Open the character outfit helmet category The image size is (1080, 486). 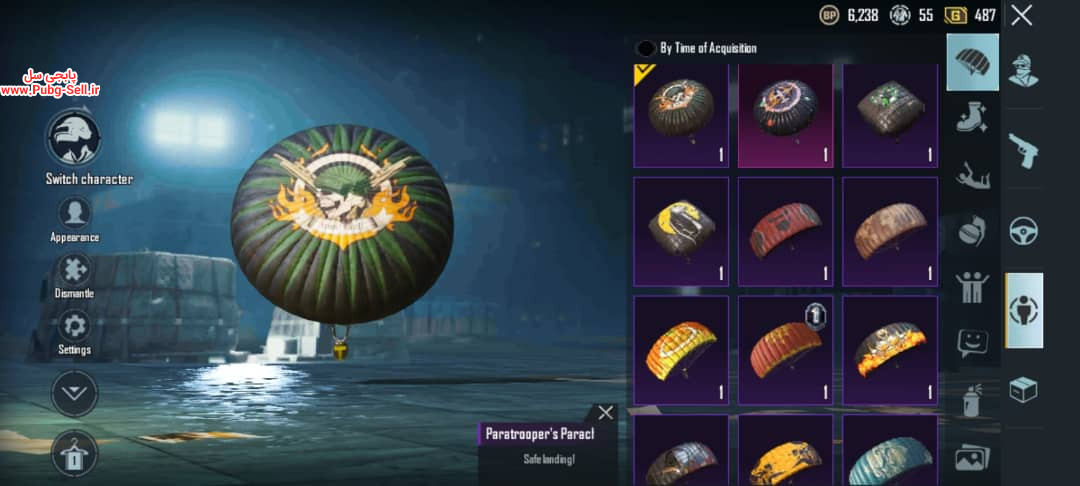pos(1024,71)
